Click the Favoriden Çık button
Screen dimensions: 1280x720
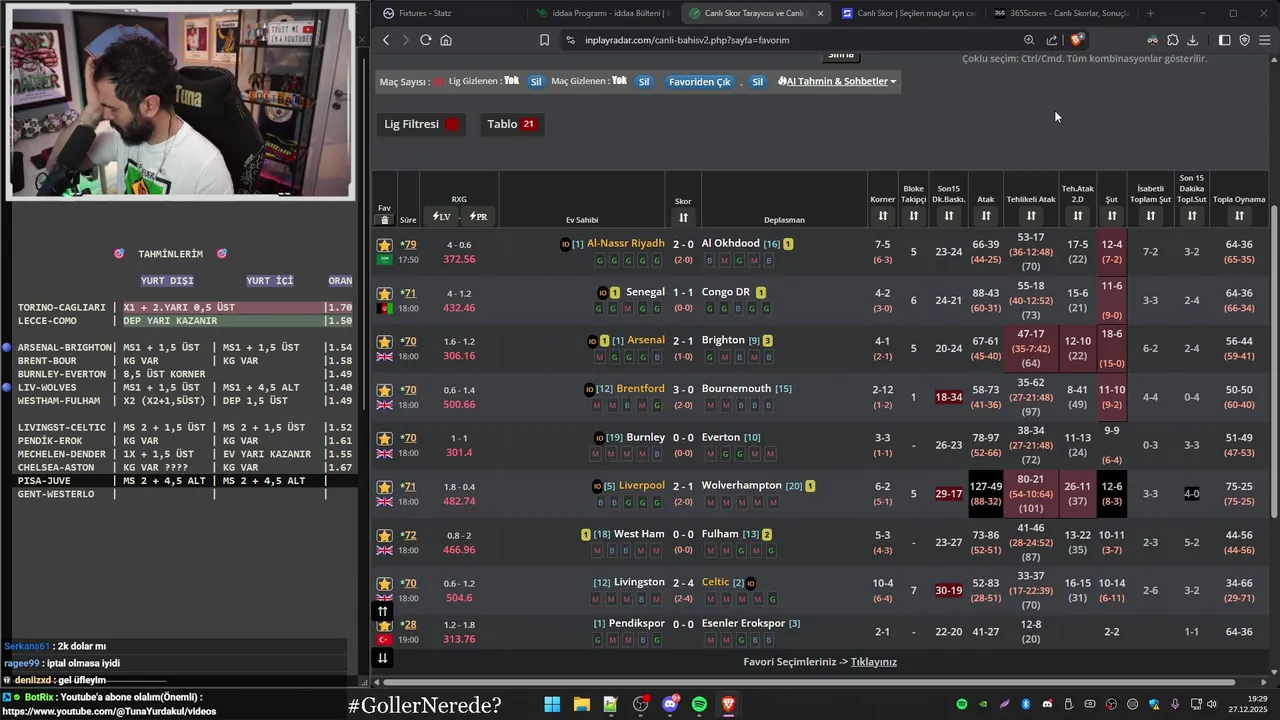click(699, 81)
